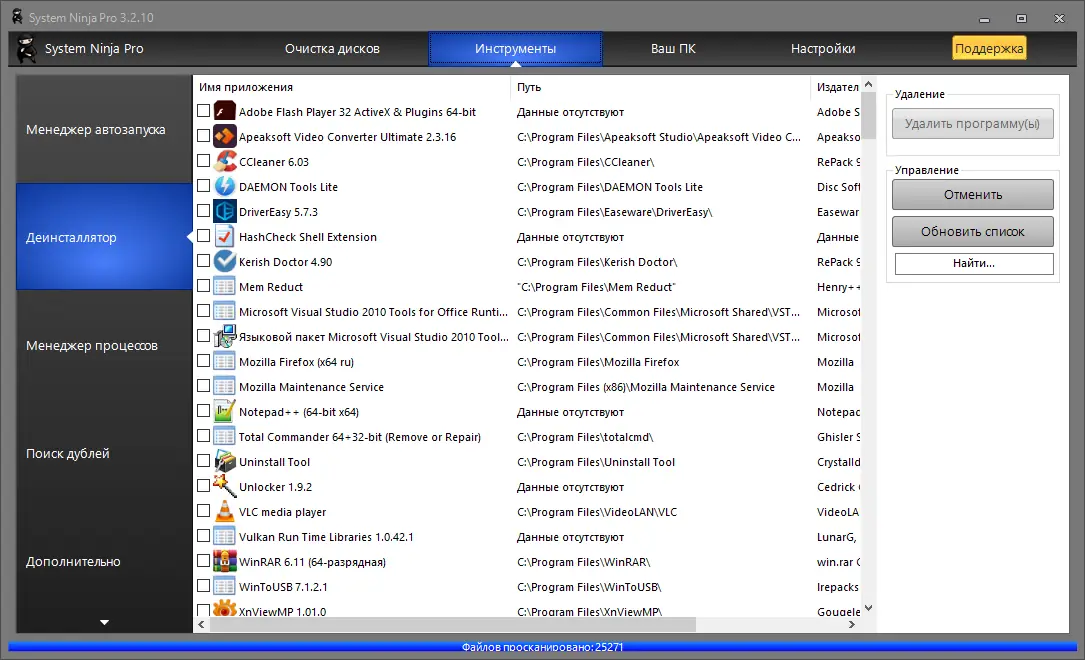1085x660 pixels.
Task: Click the VLC media player cone icon
Action: [224, 511]
